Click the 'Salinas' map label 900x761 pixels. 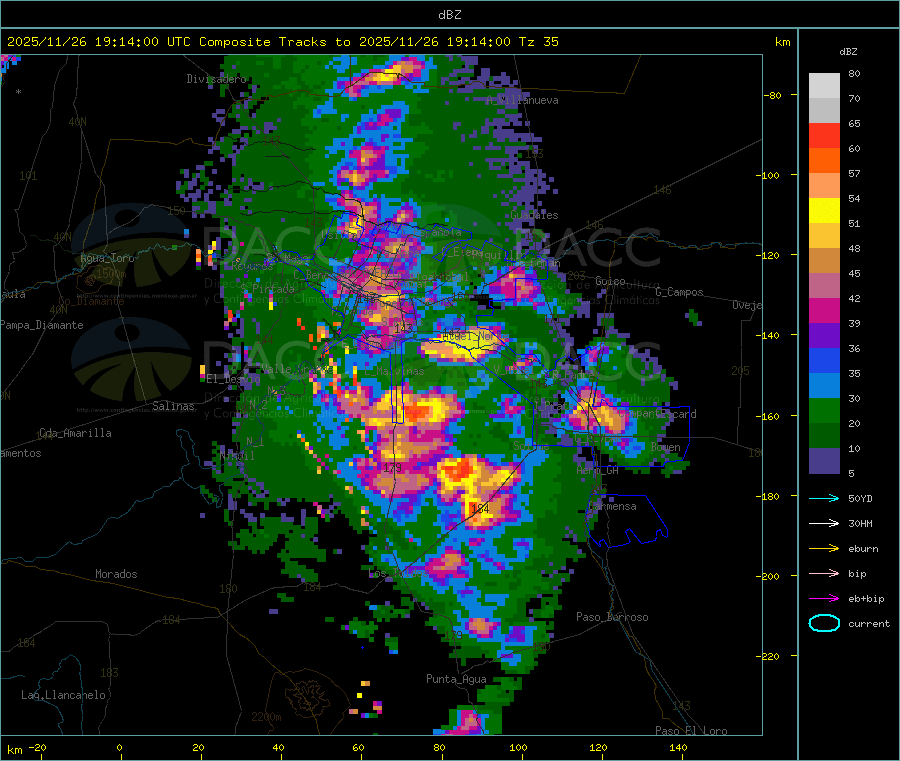[x=173, y=406]
